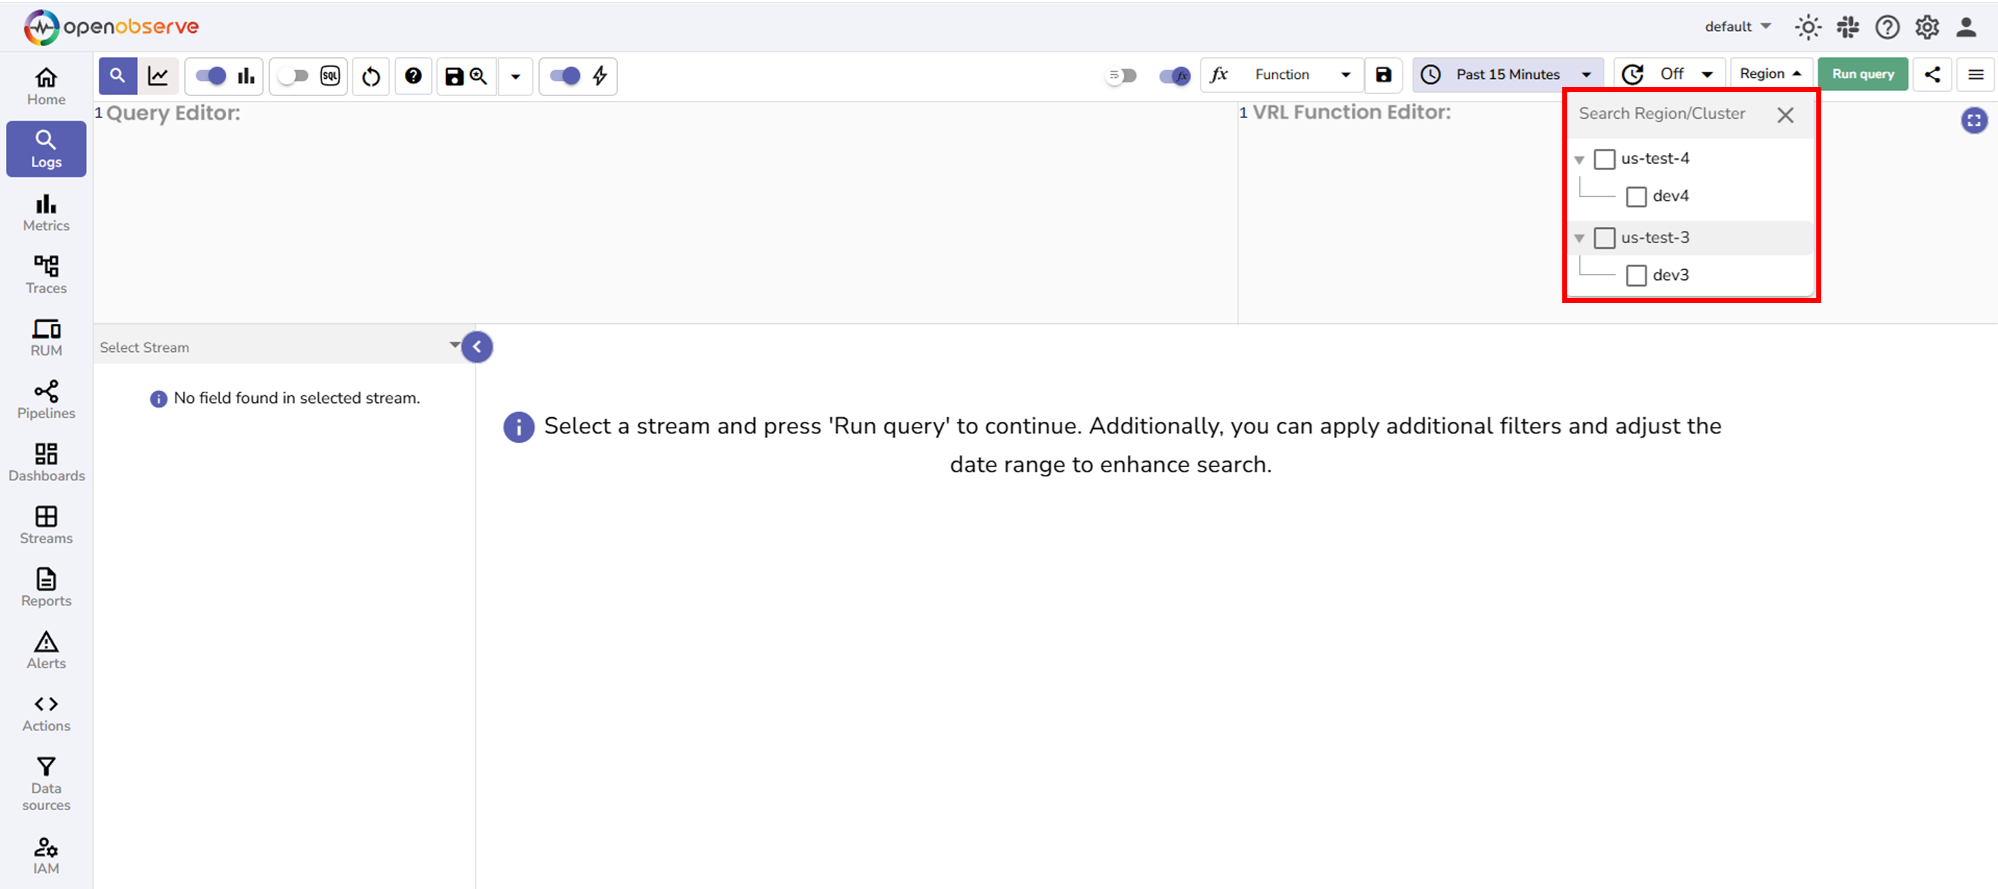Screen dimensions: 1998x889
Task: Open the Slack community icon
Action: click(1847, 27)
